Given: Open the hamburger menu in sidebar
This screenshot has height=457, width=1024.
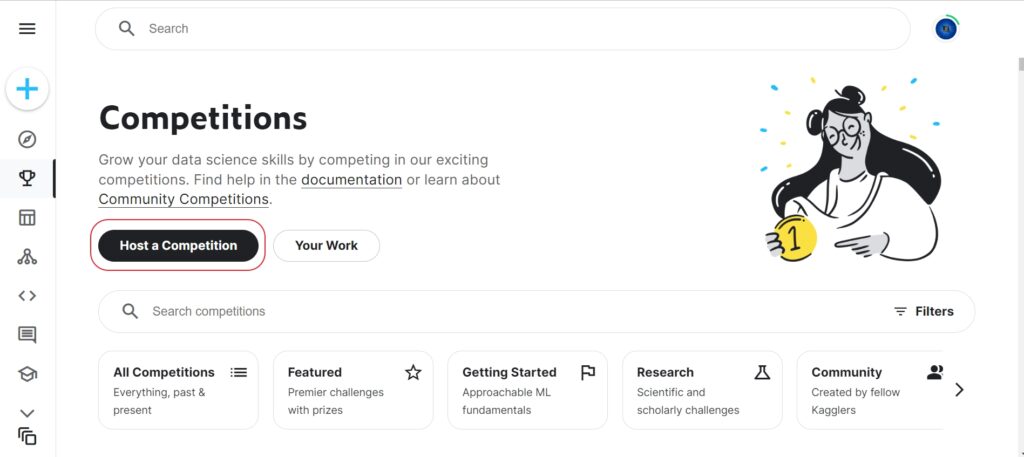Looking at the screenshot, I should (27, 29).
